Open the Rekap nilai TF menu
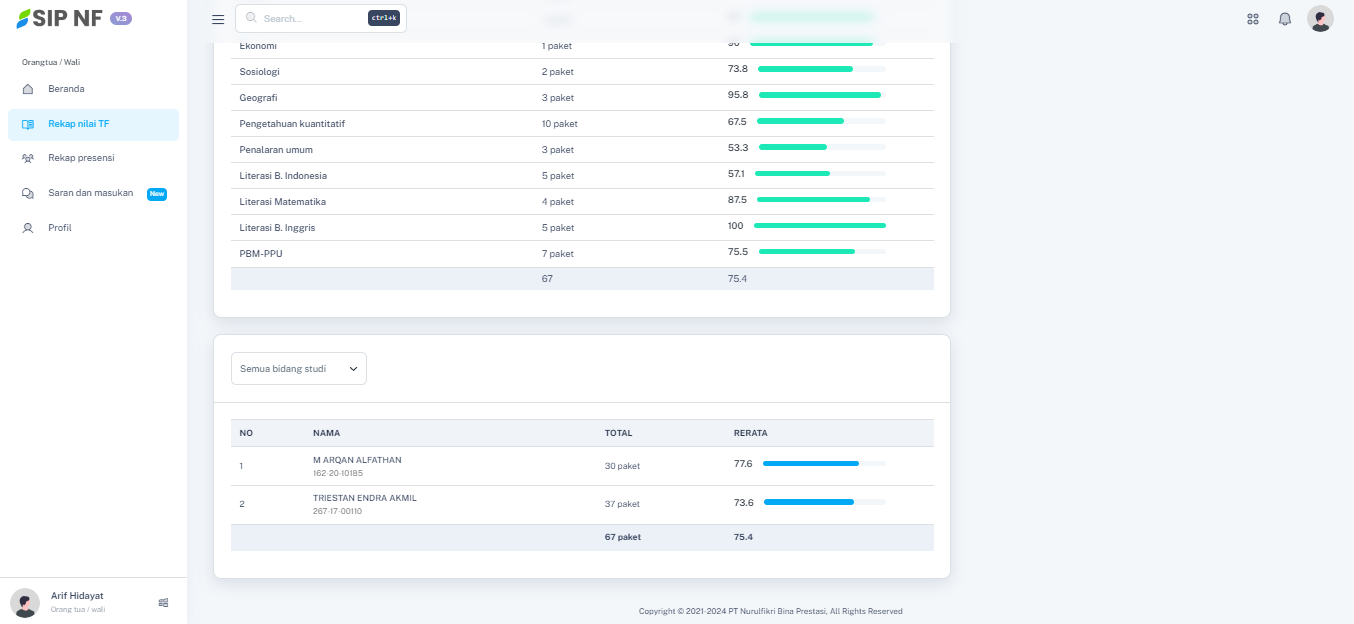The height and width of the screenshot is (624, 1354). (79, 124)
